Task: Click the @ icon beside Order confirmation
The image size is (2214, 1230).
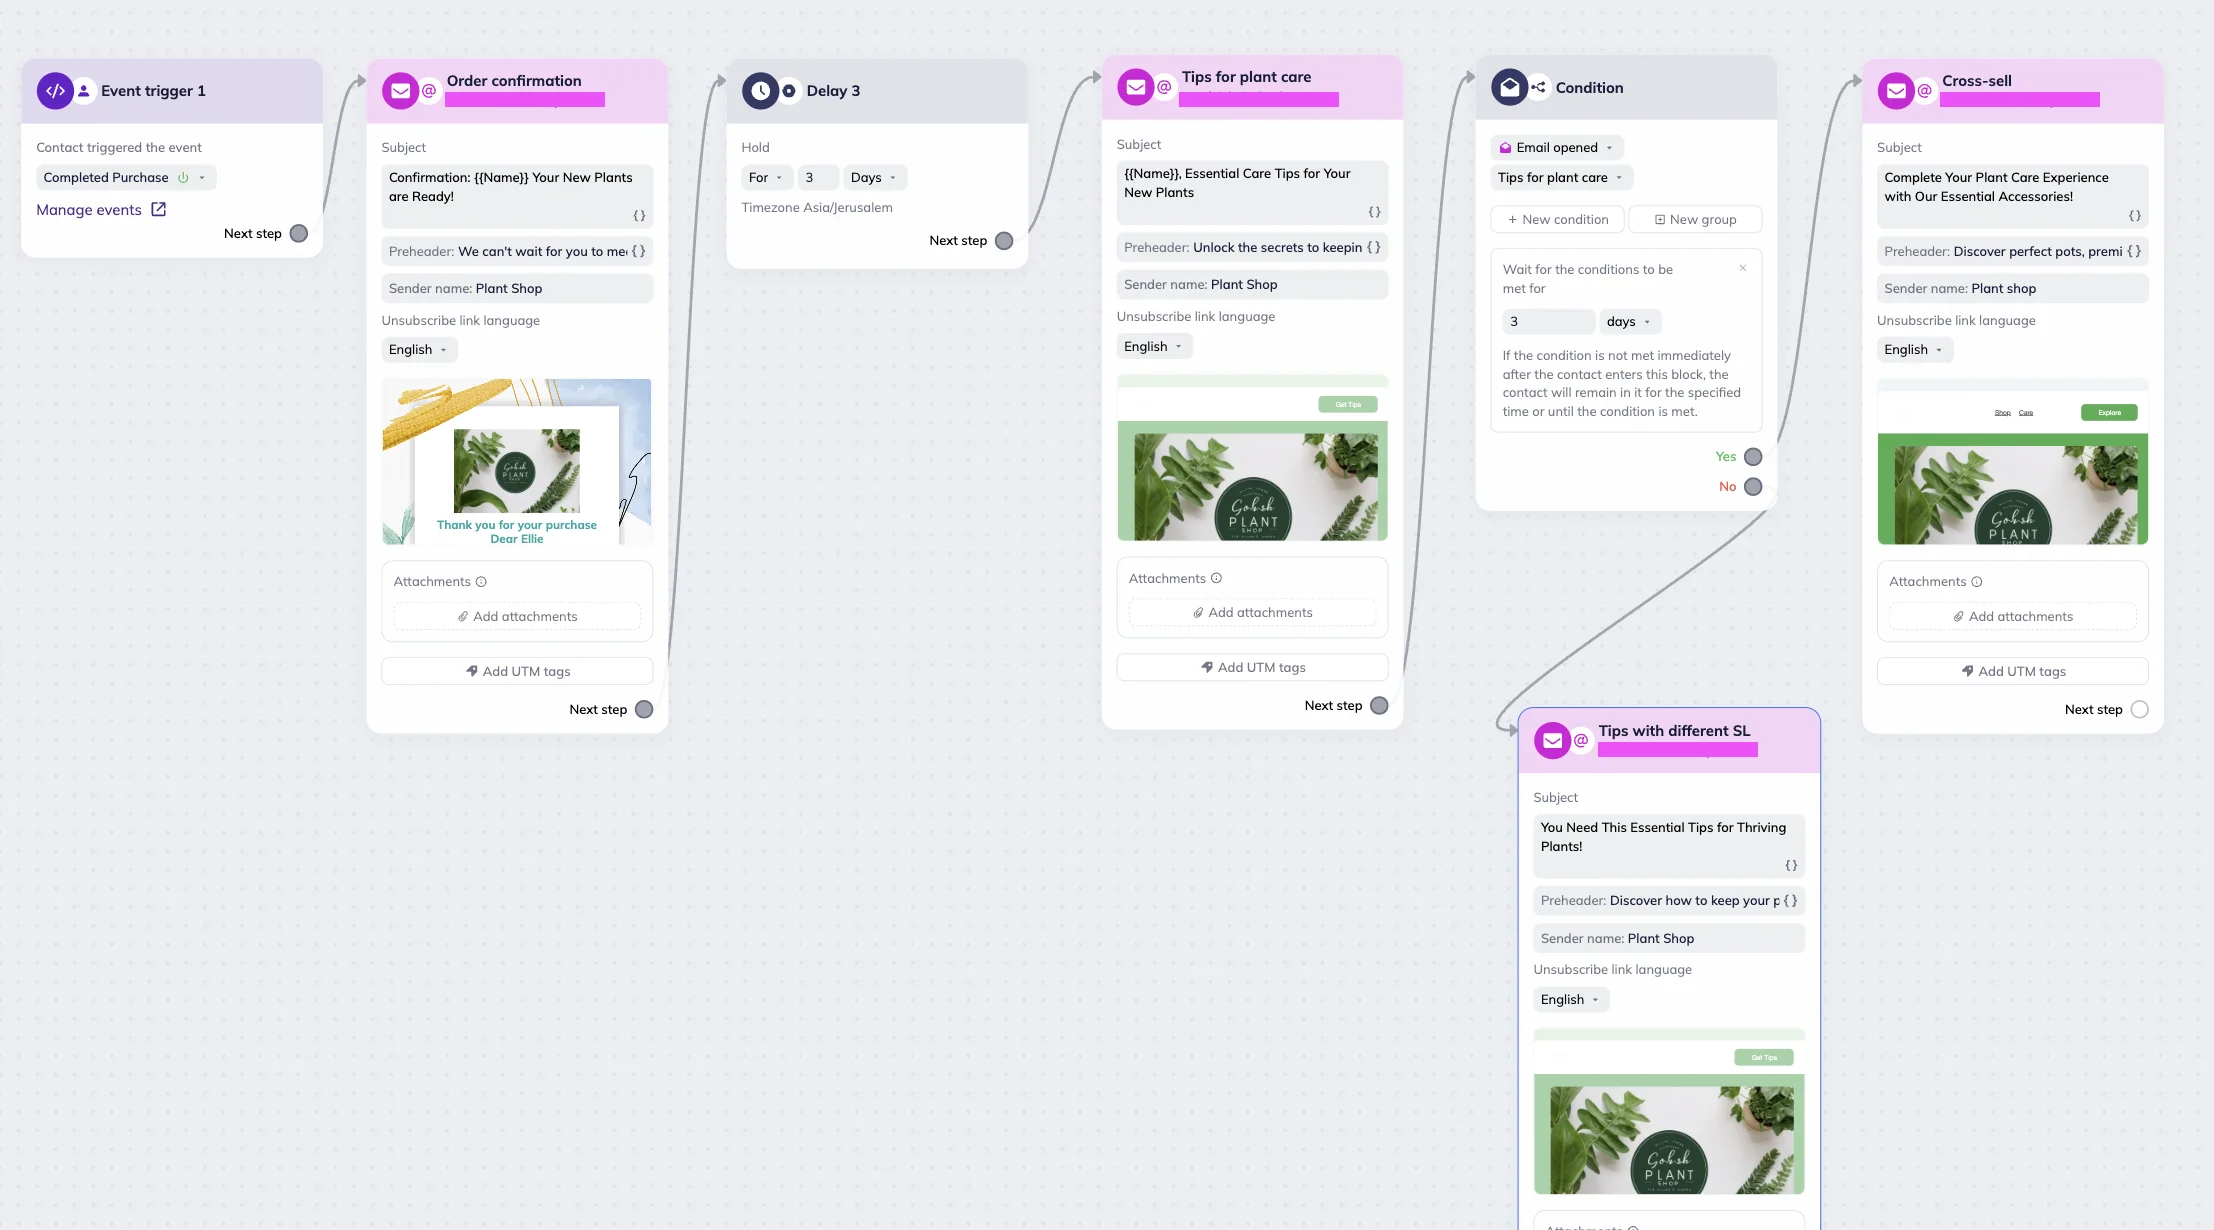Action: (x=429, y=91)
